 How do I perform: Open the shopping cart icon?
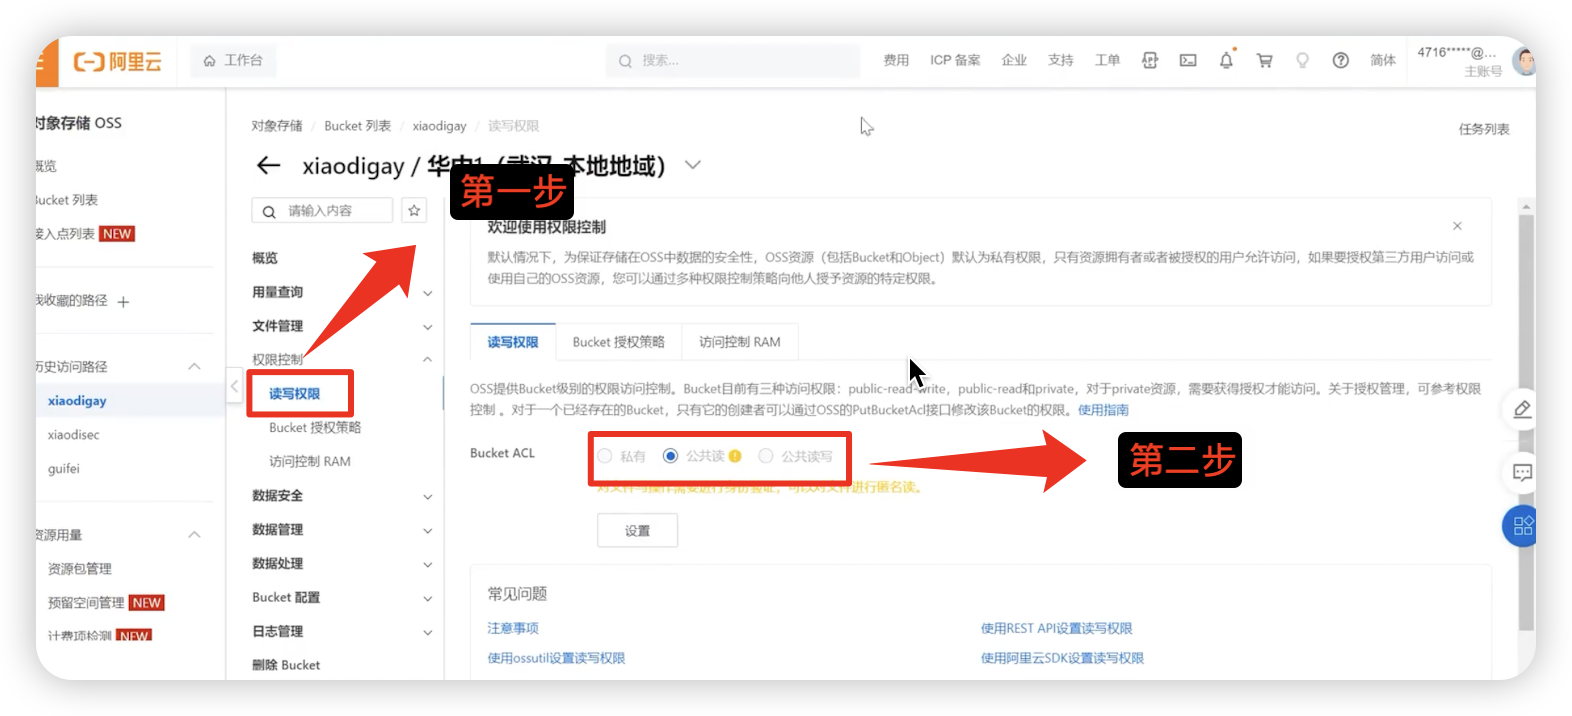tap(1264, 60)
